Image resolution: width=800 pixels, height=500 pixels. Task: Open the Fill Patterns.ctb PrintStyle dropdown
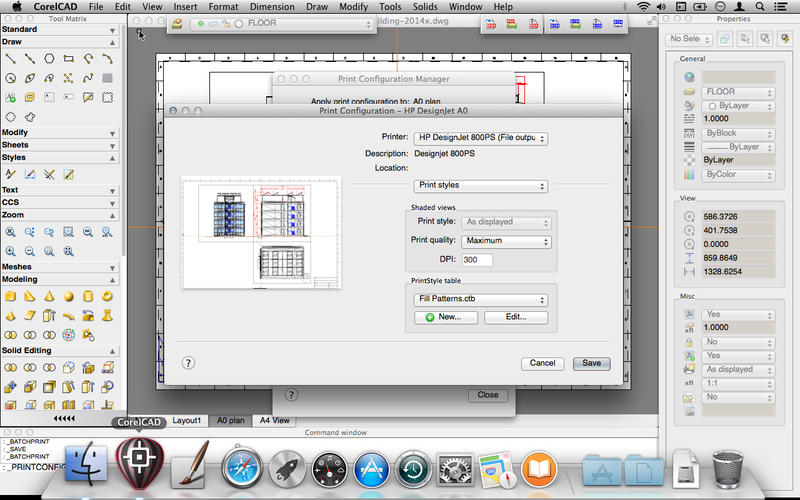480,299
